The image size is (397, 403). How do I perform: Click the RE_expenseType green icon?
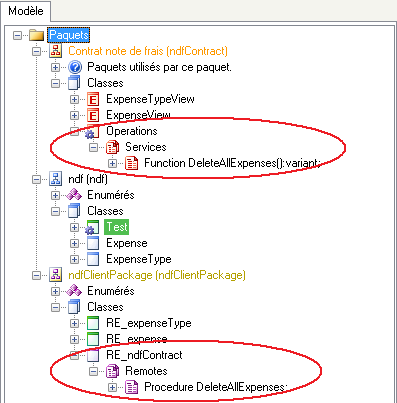[x=93, y=323]
